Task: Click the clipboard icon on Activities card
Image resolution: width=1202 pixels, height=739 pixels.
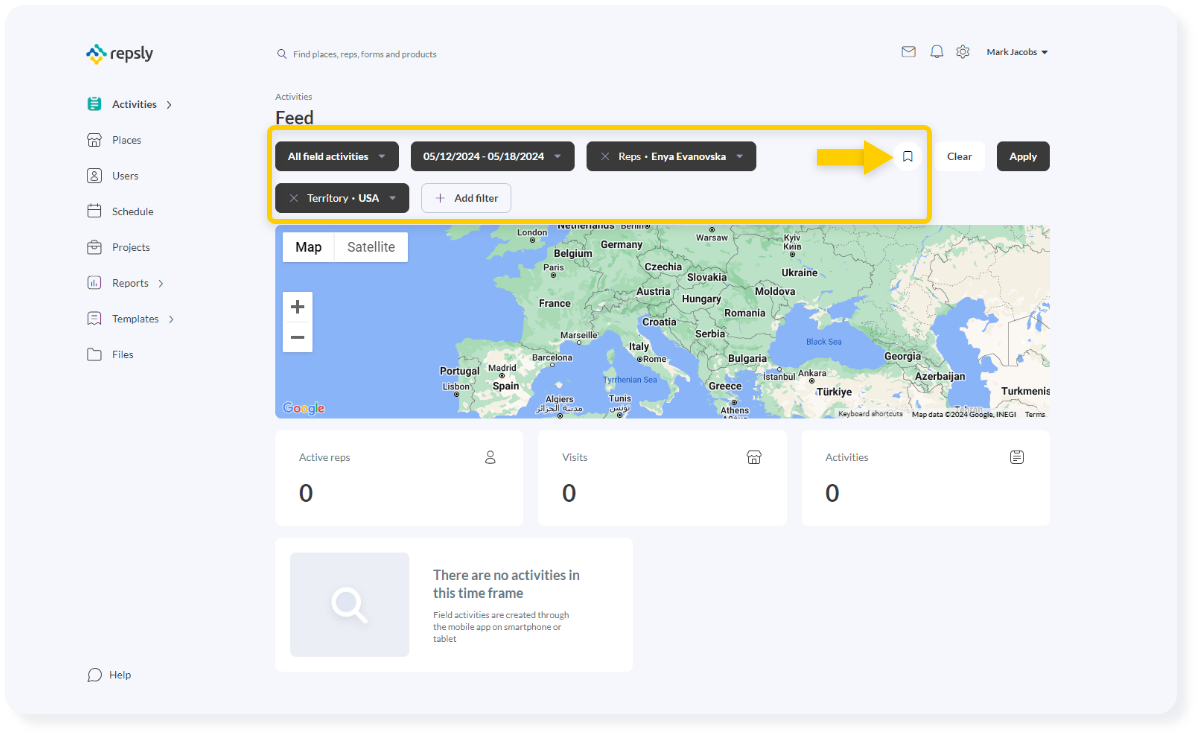Action: (1017, 457)
